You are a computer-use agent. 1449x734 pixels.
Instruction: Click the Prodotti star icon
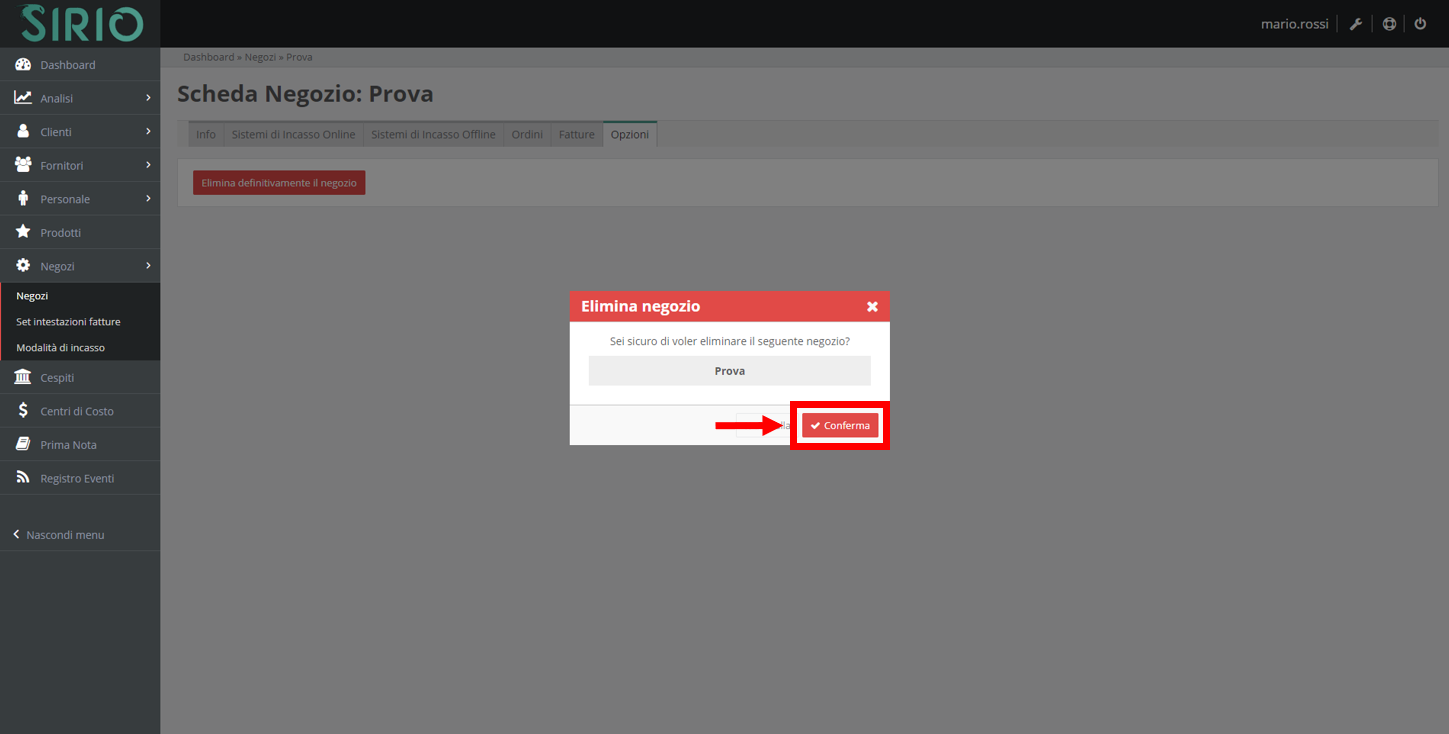click(23, 232)
